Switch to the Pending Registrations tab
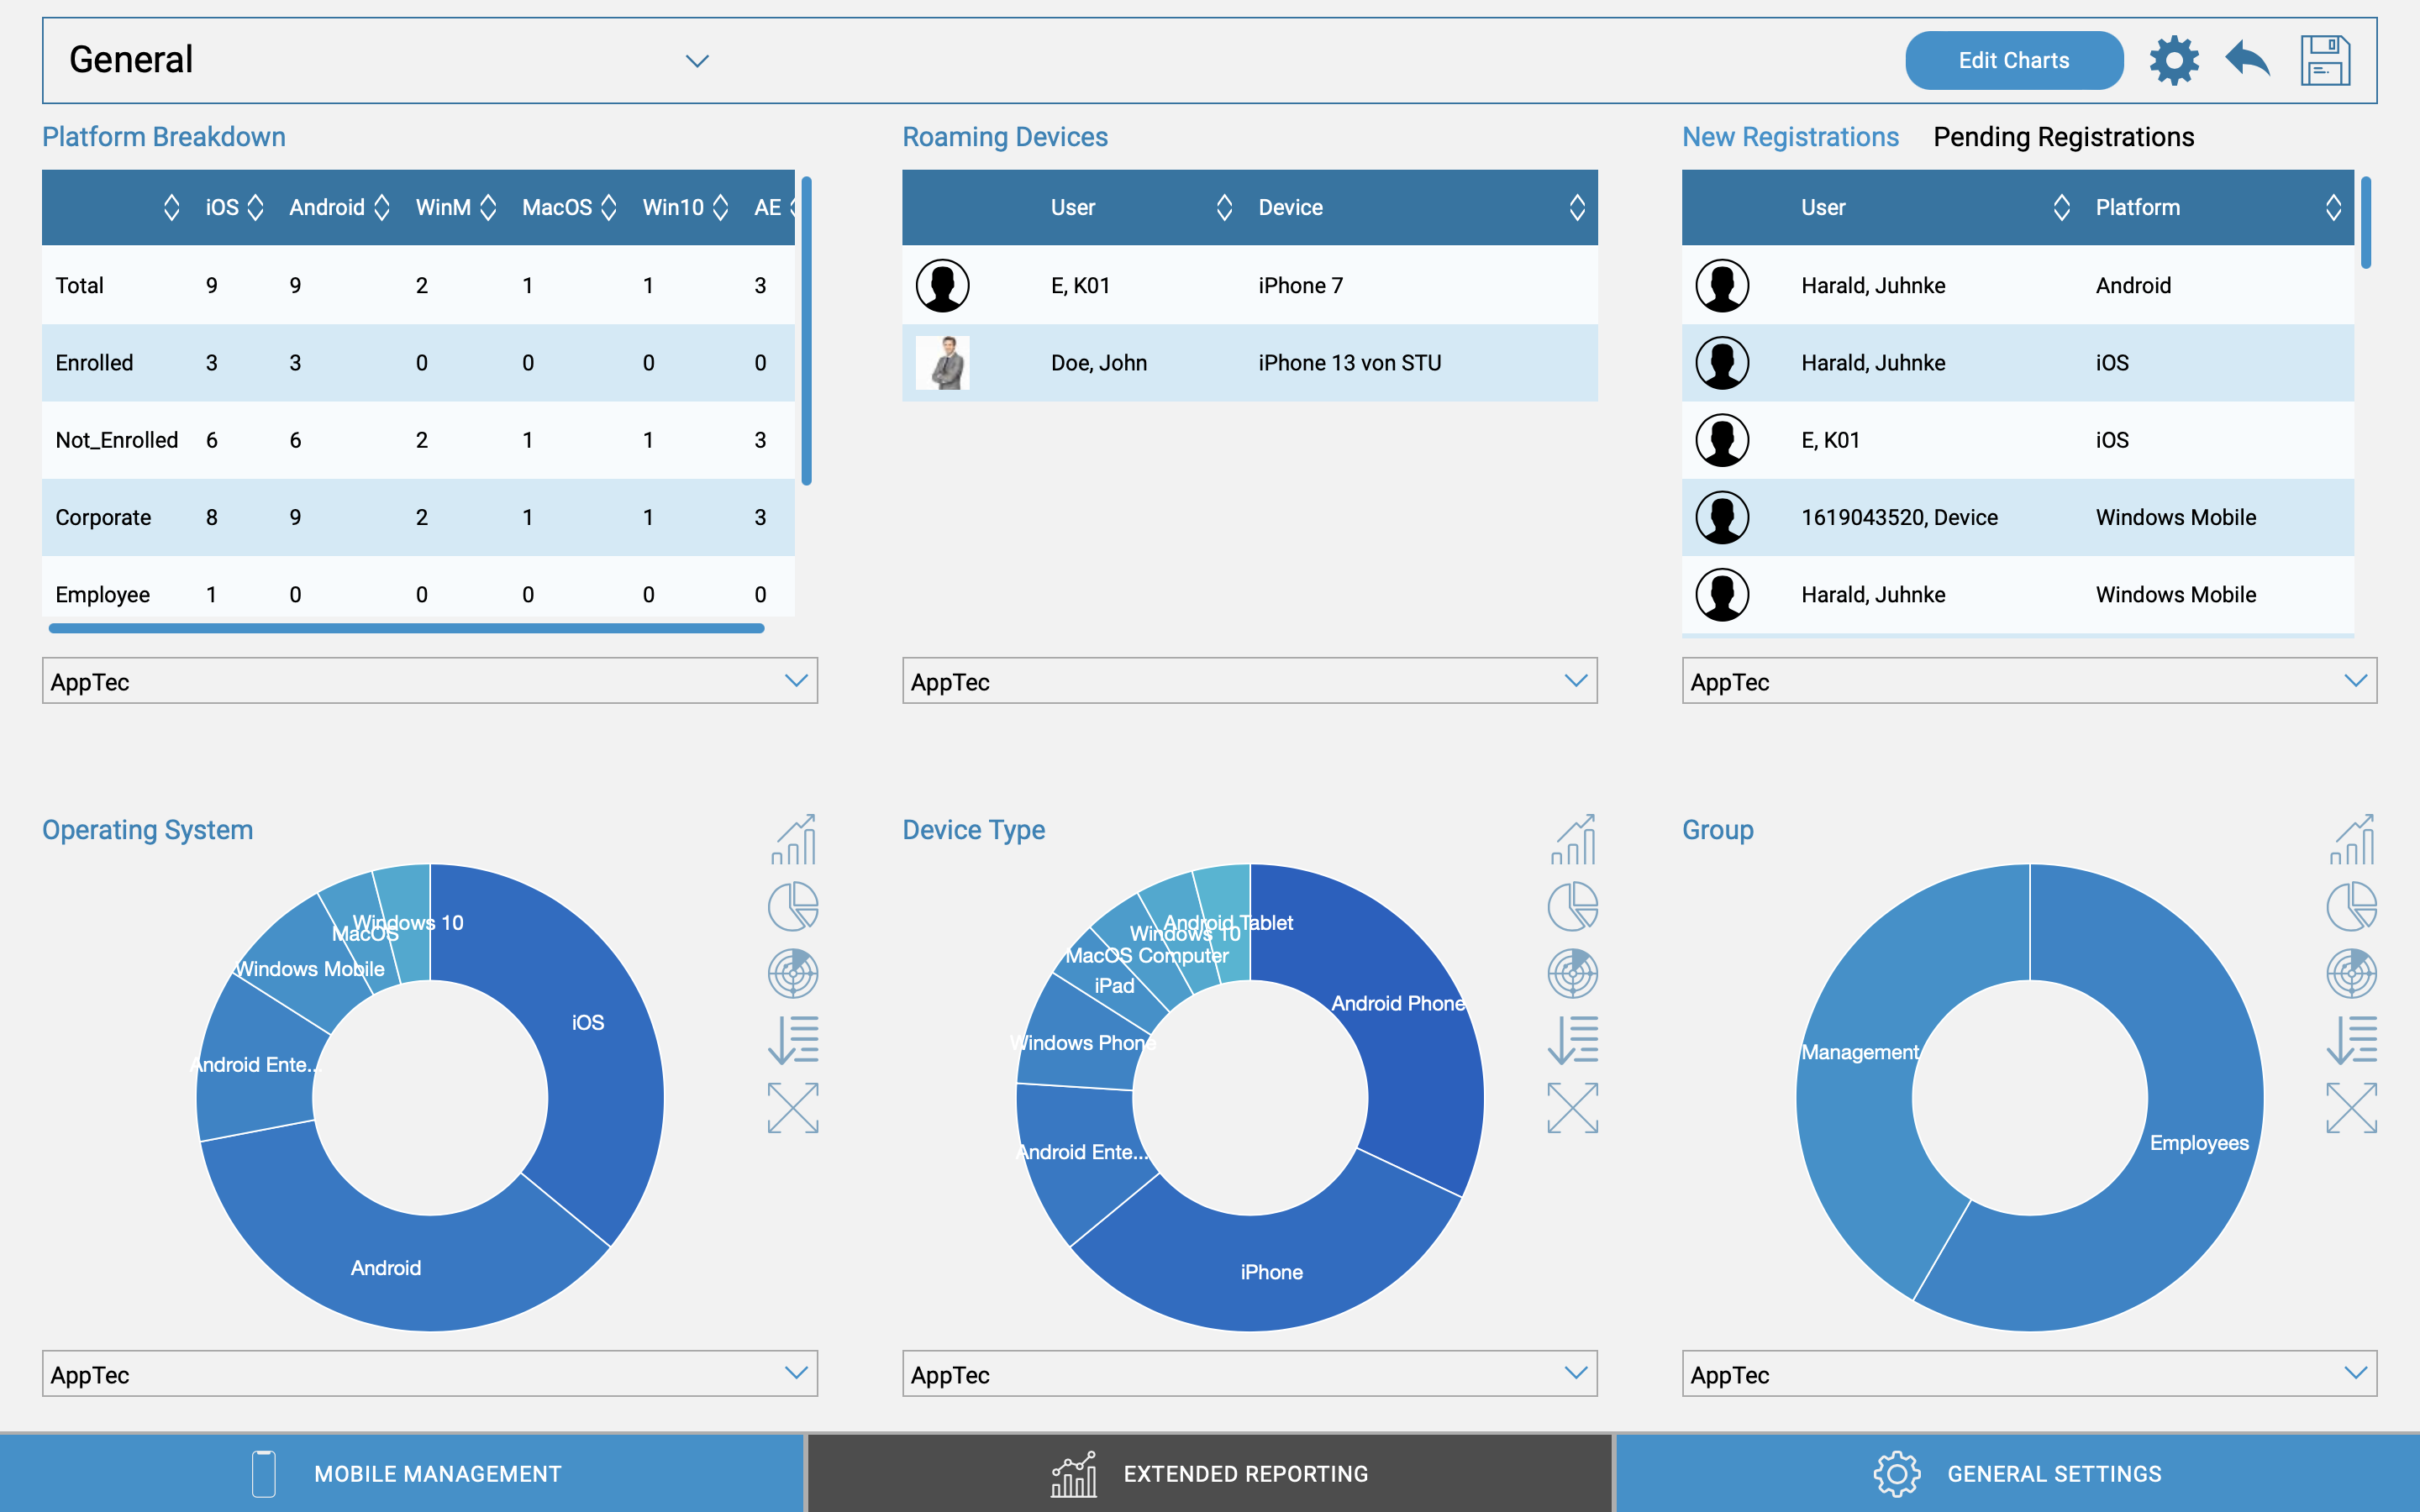 pos(2063,137)
